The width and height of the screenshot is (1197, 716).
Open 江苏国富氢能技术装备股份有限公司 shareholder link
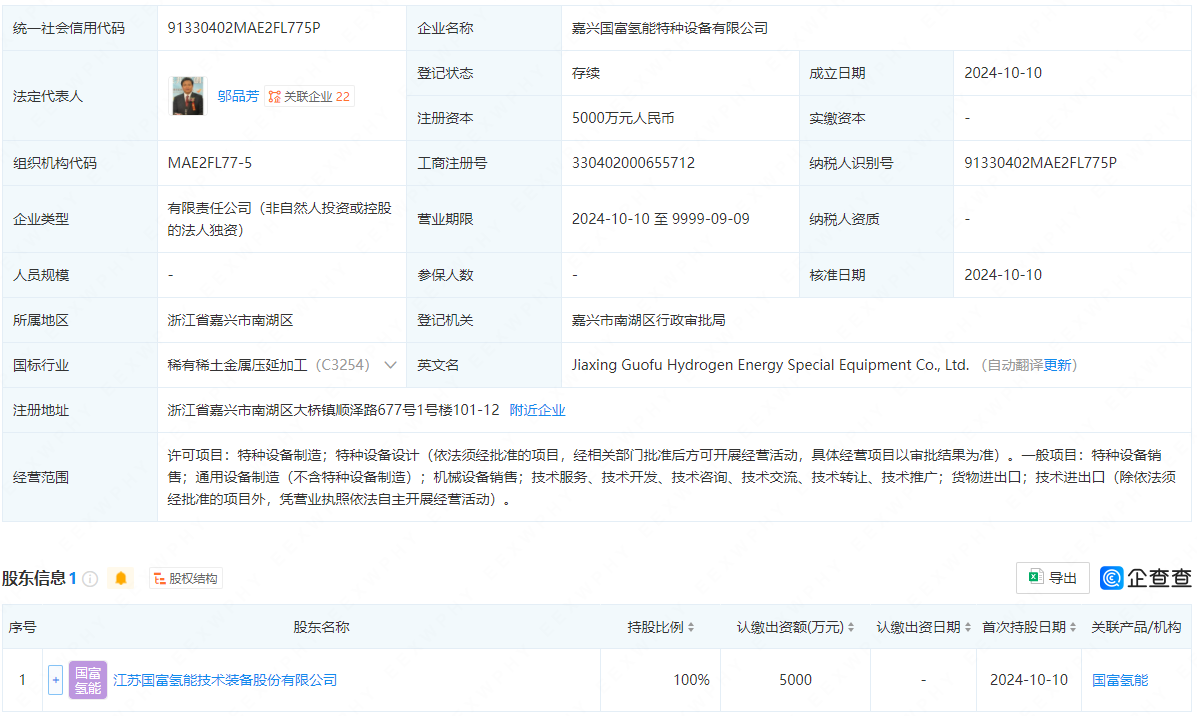click(x=225, y=680)
